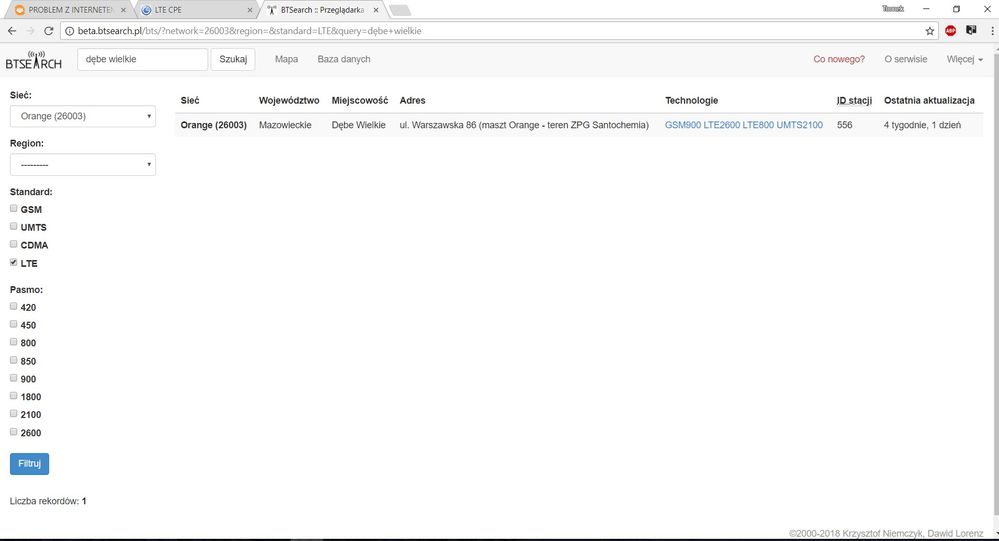This screenshot has height=541, width=999.
Task: Open the AdBlock Plus extension icon
Action: click(950, 31)
